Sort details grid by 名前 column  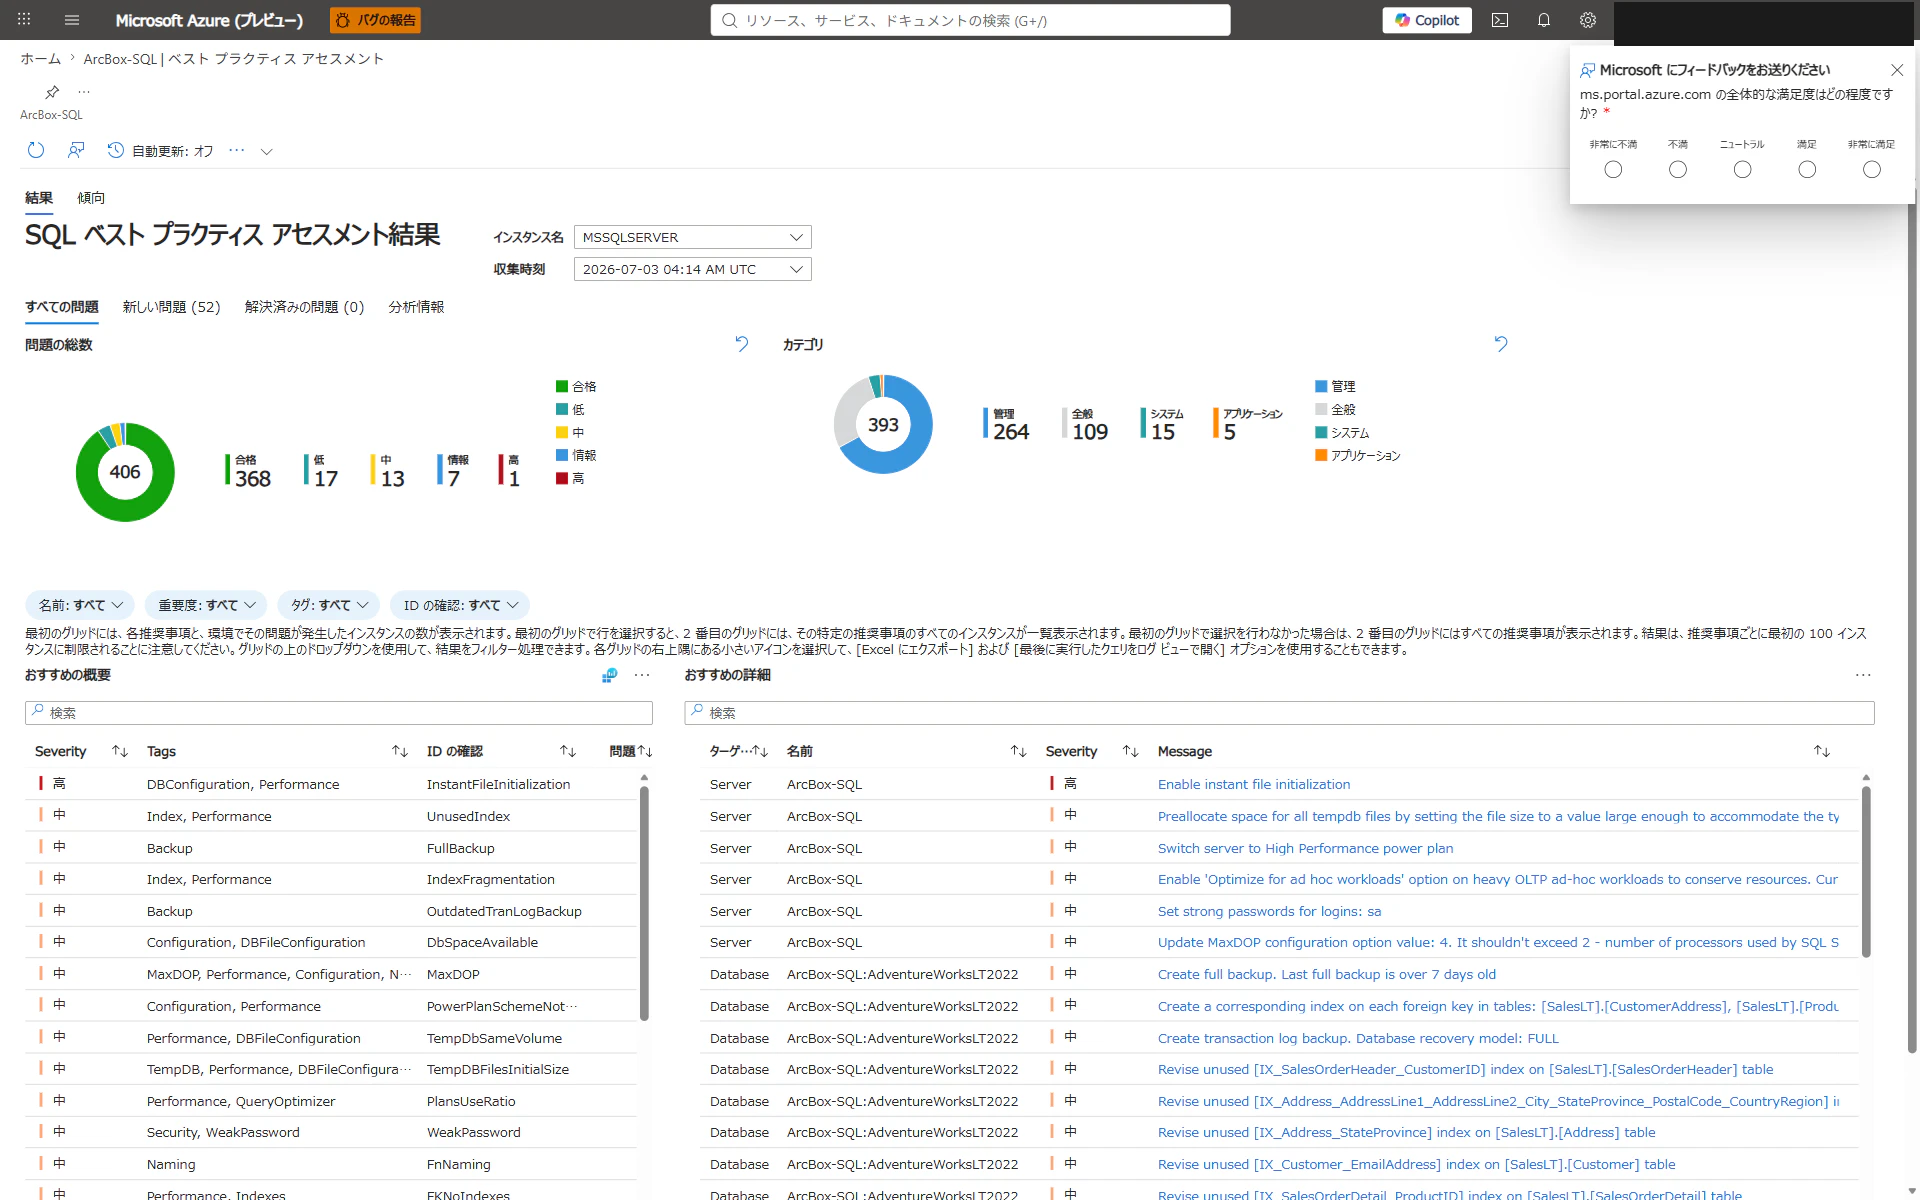point(1018,751)
